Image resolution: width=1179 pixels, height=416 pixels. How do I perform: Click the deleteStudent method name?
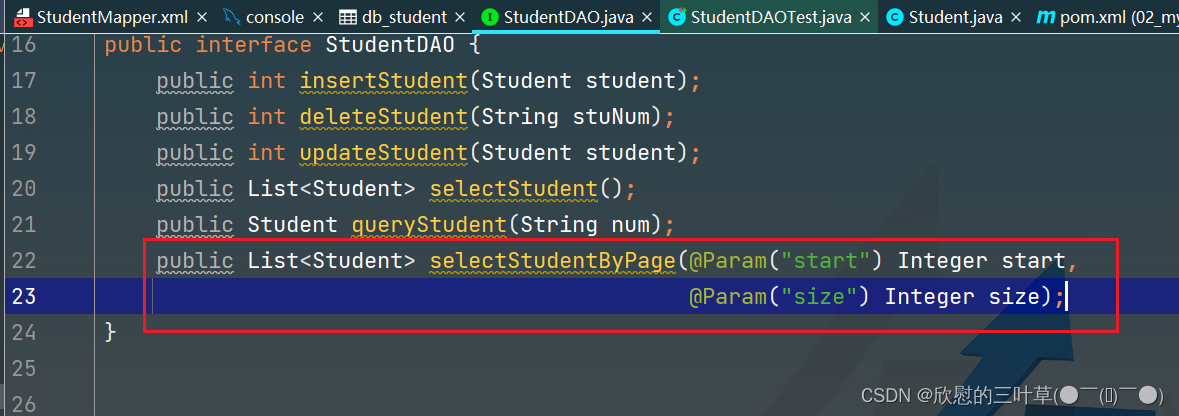(383, 117)
